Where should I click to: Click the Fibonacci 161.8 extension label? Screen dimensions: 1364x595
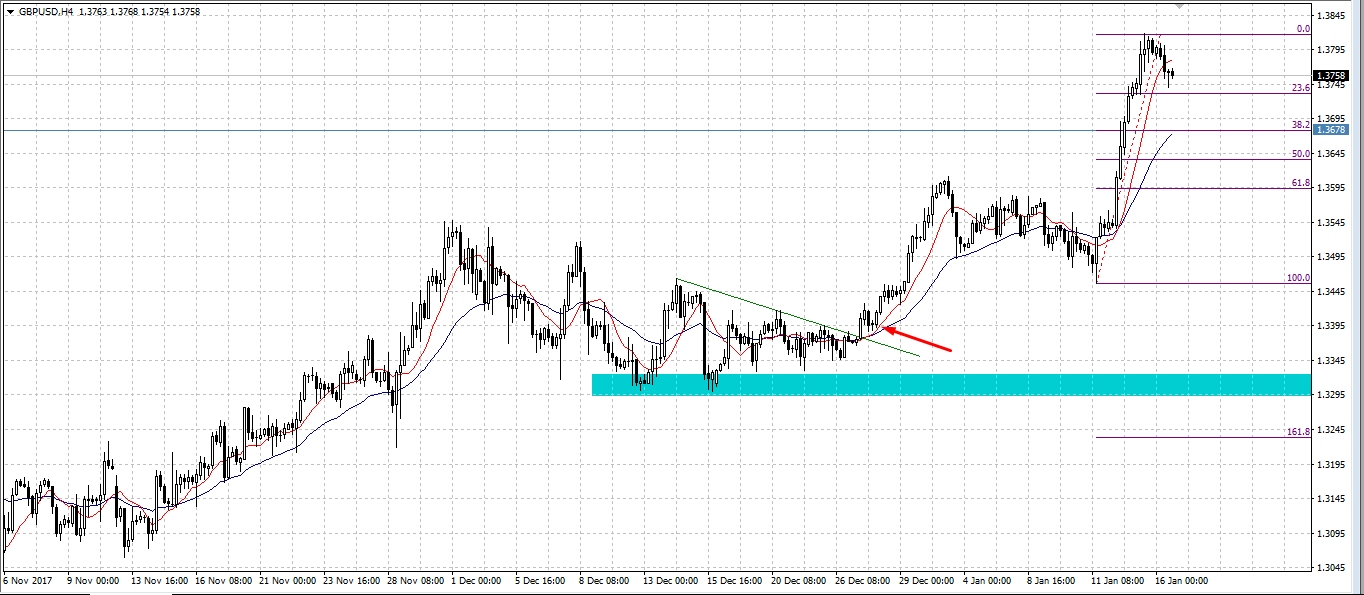coord(1298,432)
